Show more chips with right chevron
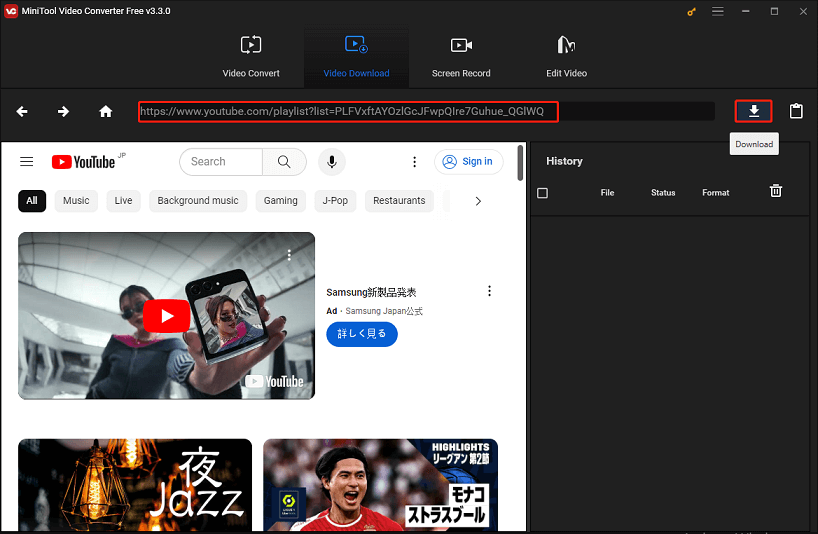 (x=478, y=201)
